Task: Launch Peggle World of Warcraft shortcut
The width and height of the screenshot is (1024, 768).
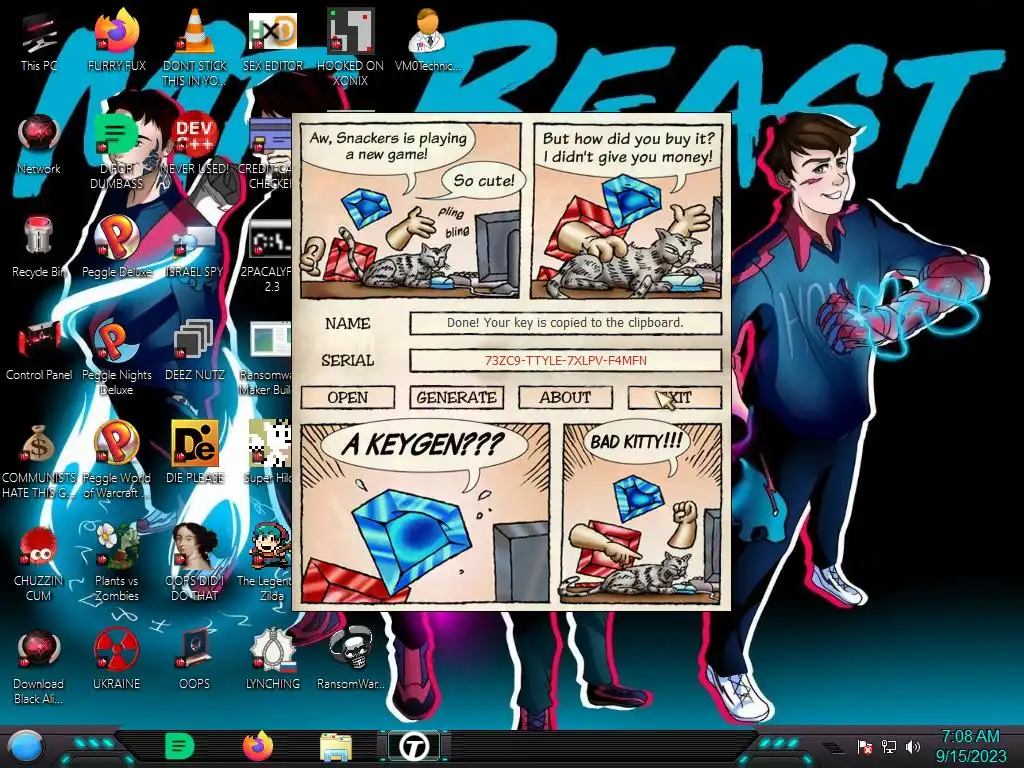Action: tap(116, 461)
